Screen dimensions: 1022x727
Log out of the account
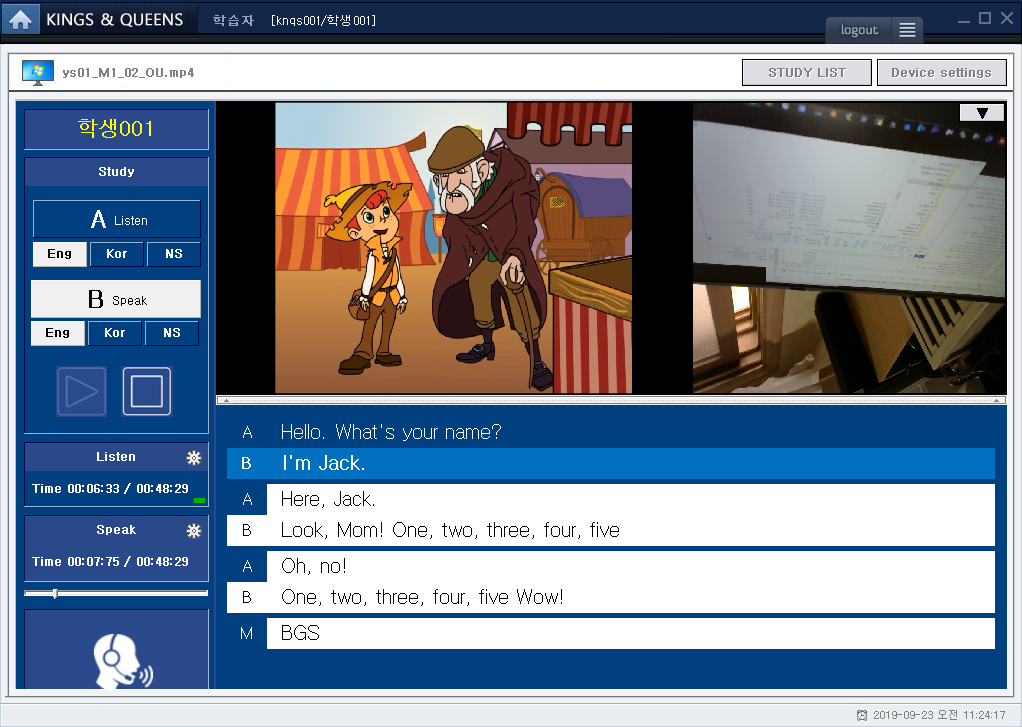point(859,30)
